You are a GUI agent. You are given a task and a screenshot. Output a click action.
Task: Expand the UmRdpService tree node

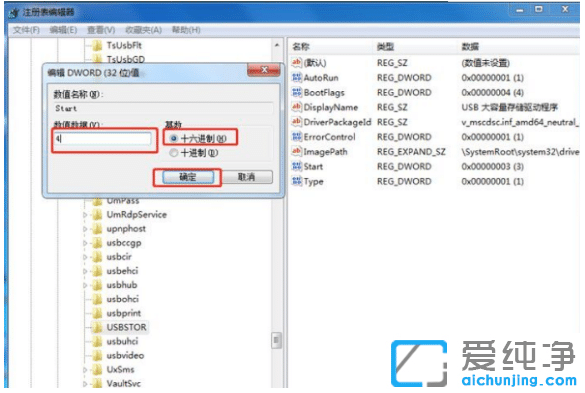85,215
